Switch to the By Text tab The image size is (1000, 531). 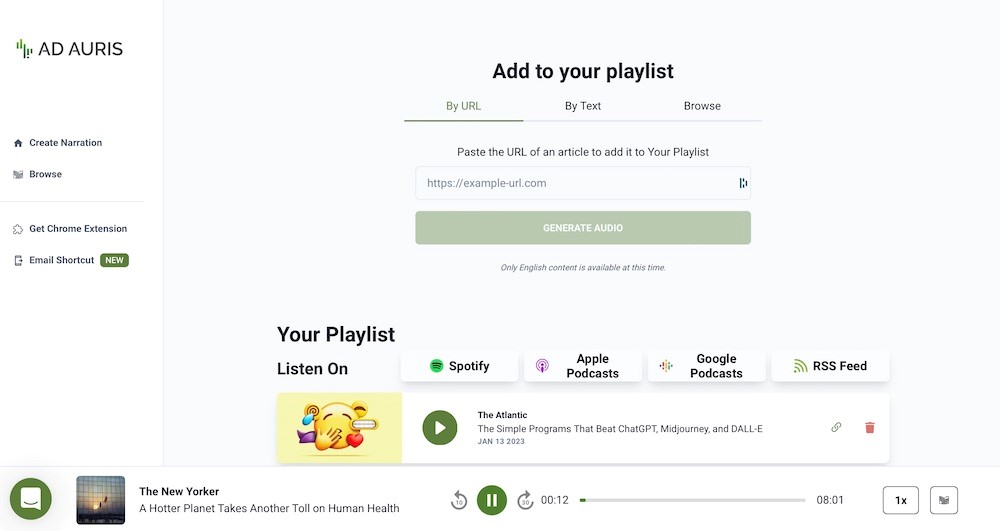(583, 106)
